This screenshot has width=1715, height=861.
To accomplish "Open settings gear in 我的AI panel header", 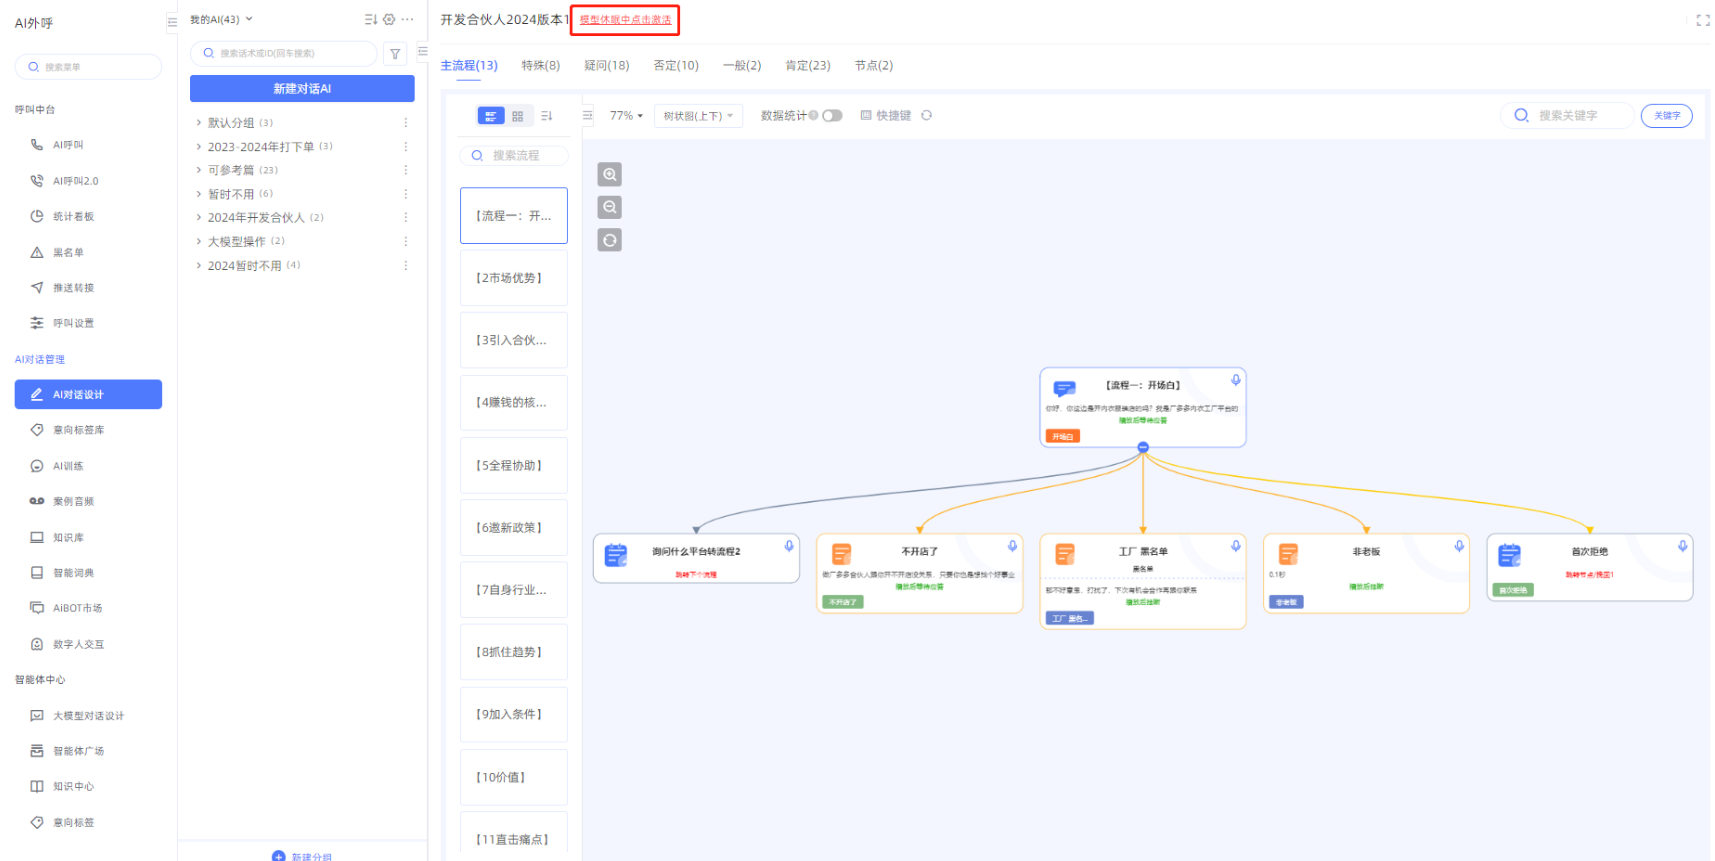I will [x=389, y=19].
